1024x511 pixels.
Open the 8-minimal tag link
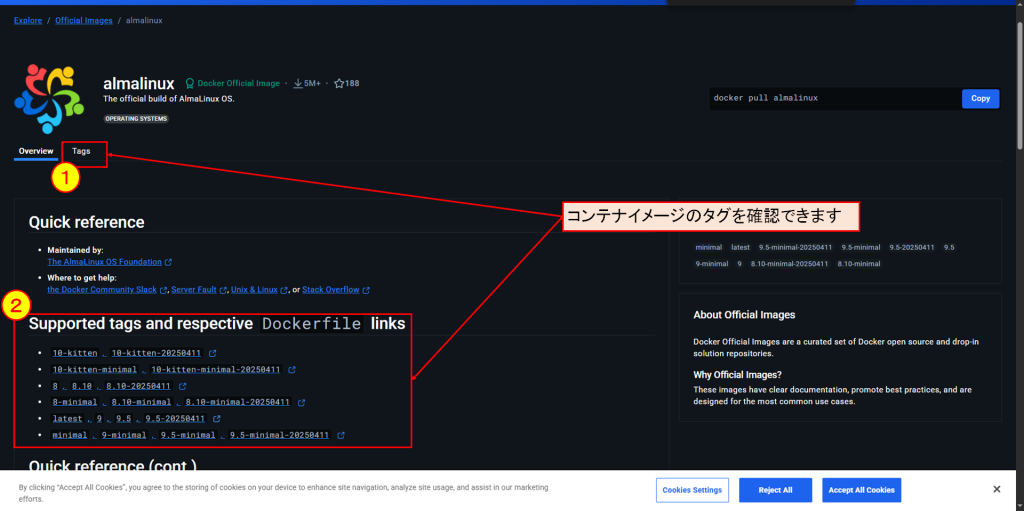coord(75,403)
